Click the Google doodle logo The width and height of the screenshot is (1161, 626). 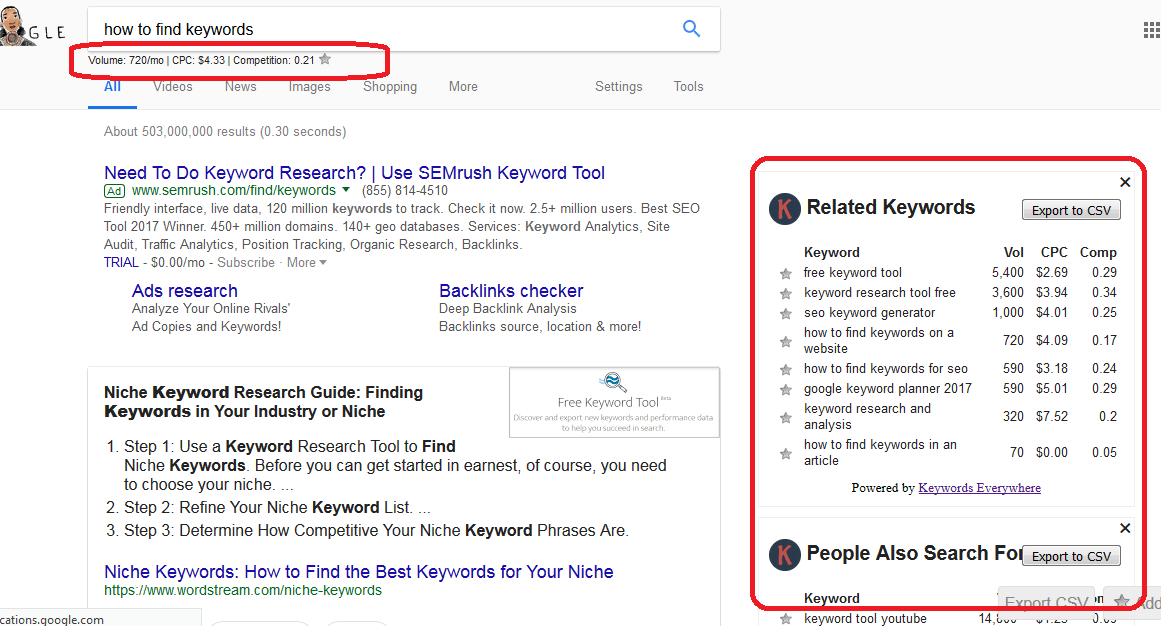coord(33,26)
